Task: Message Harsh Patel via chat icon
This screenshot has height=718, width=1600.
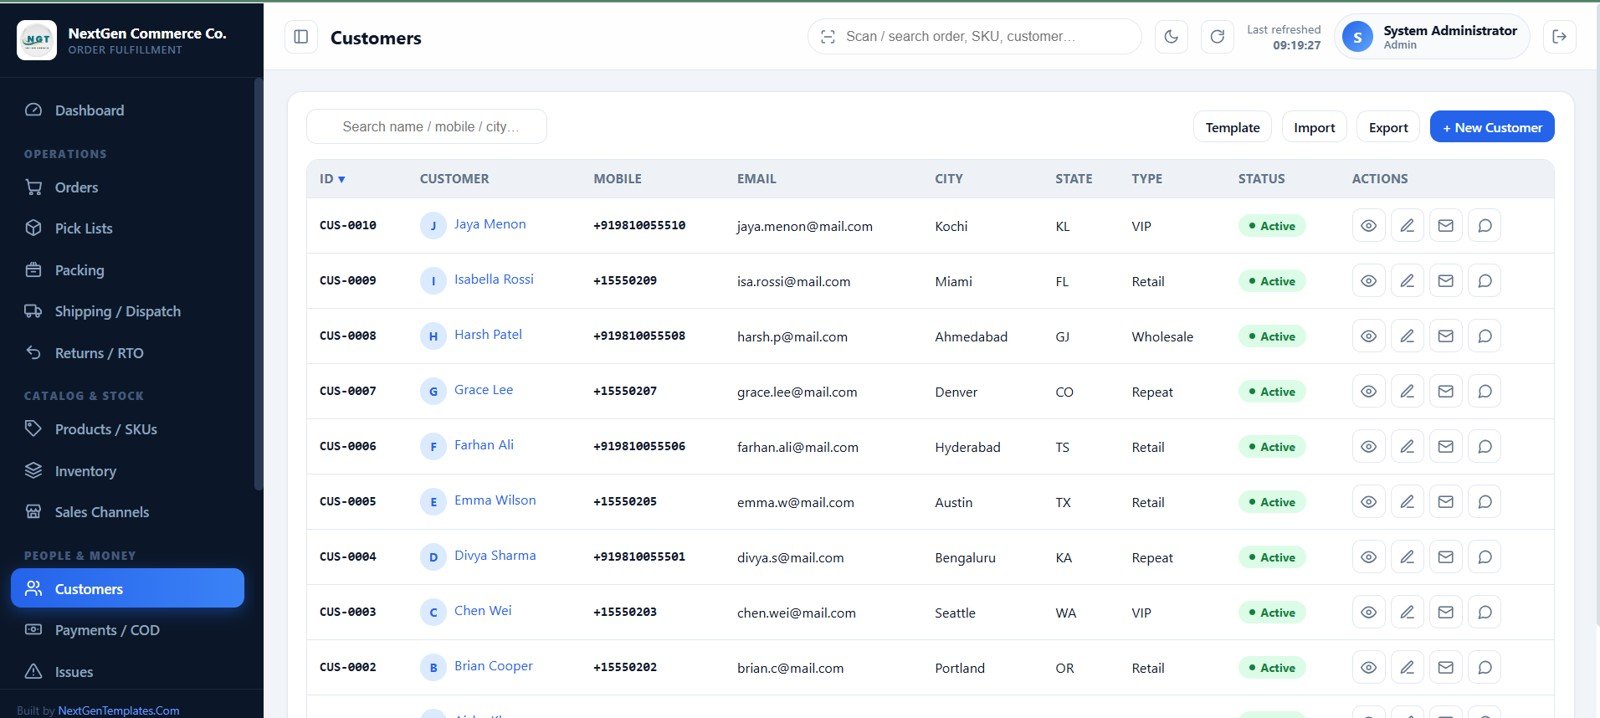Action: click(1485, 336)
